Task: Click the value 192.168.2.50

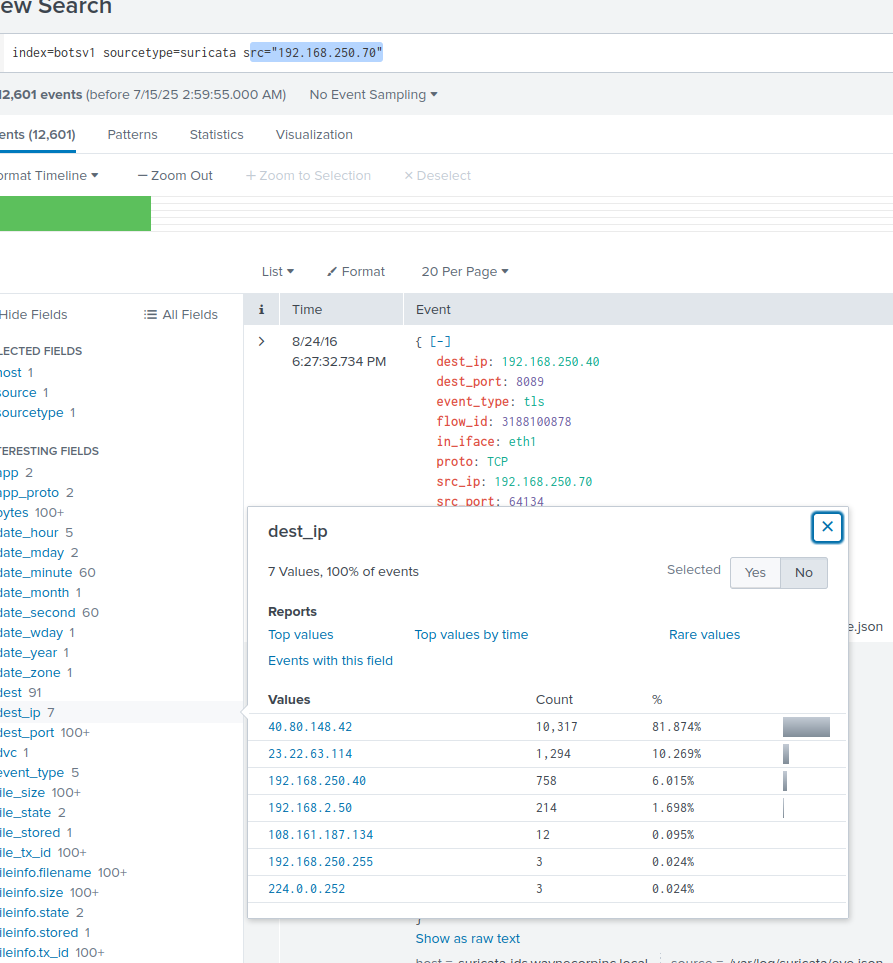Action: click(310, 808)
